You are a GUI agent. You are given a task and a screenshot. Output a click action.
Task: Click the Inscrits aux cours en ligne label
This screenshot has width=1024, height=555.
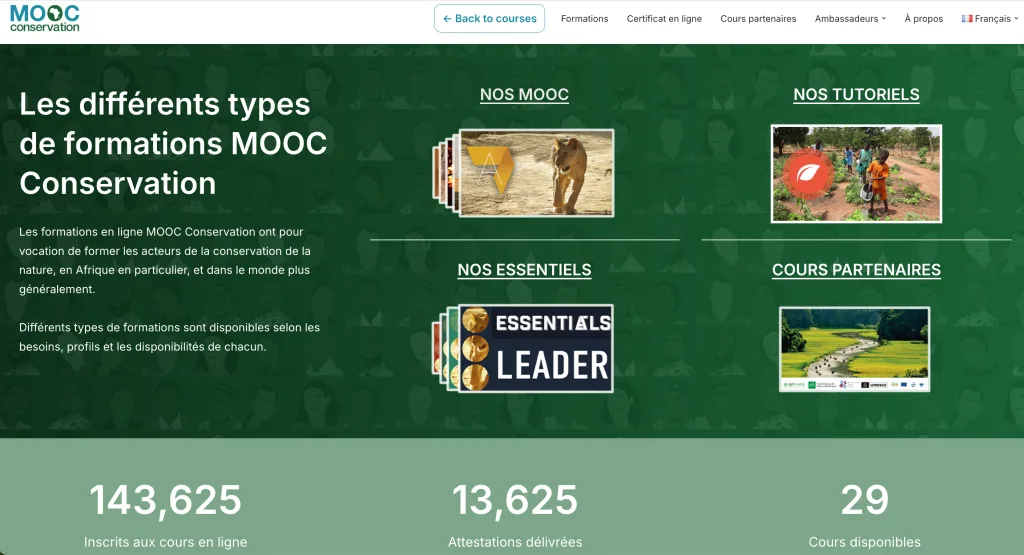(165, 542)
